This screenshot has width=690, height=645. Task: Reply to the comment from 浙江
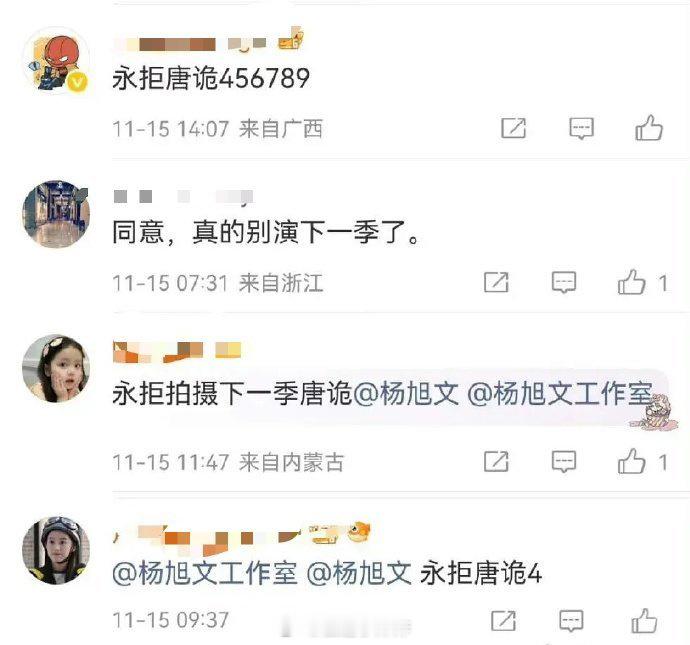[x=564, y=282]
